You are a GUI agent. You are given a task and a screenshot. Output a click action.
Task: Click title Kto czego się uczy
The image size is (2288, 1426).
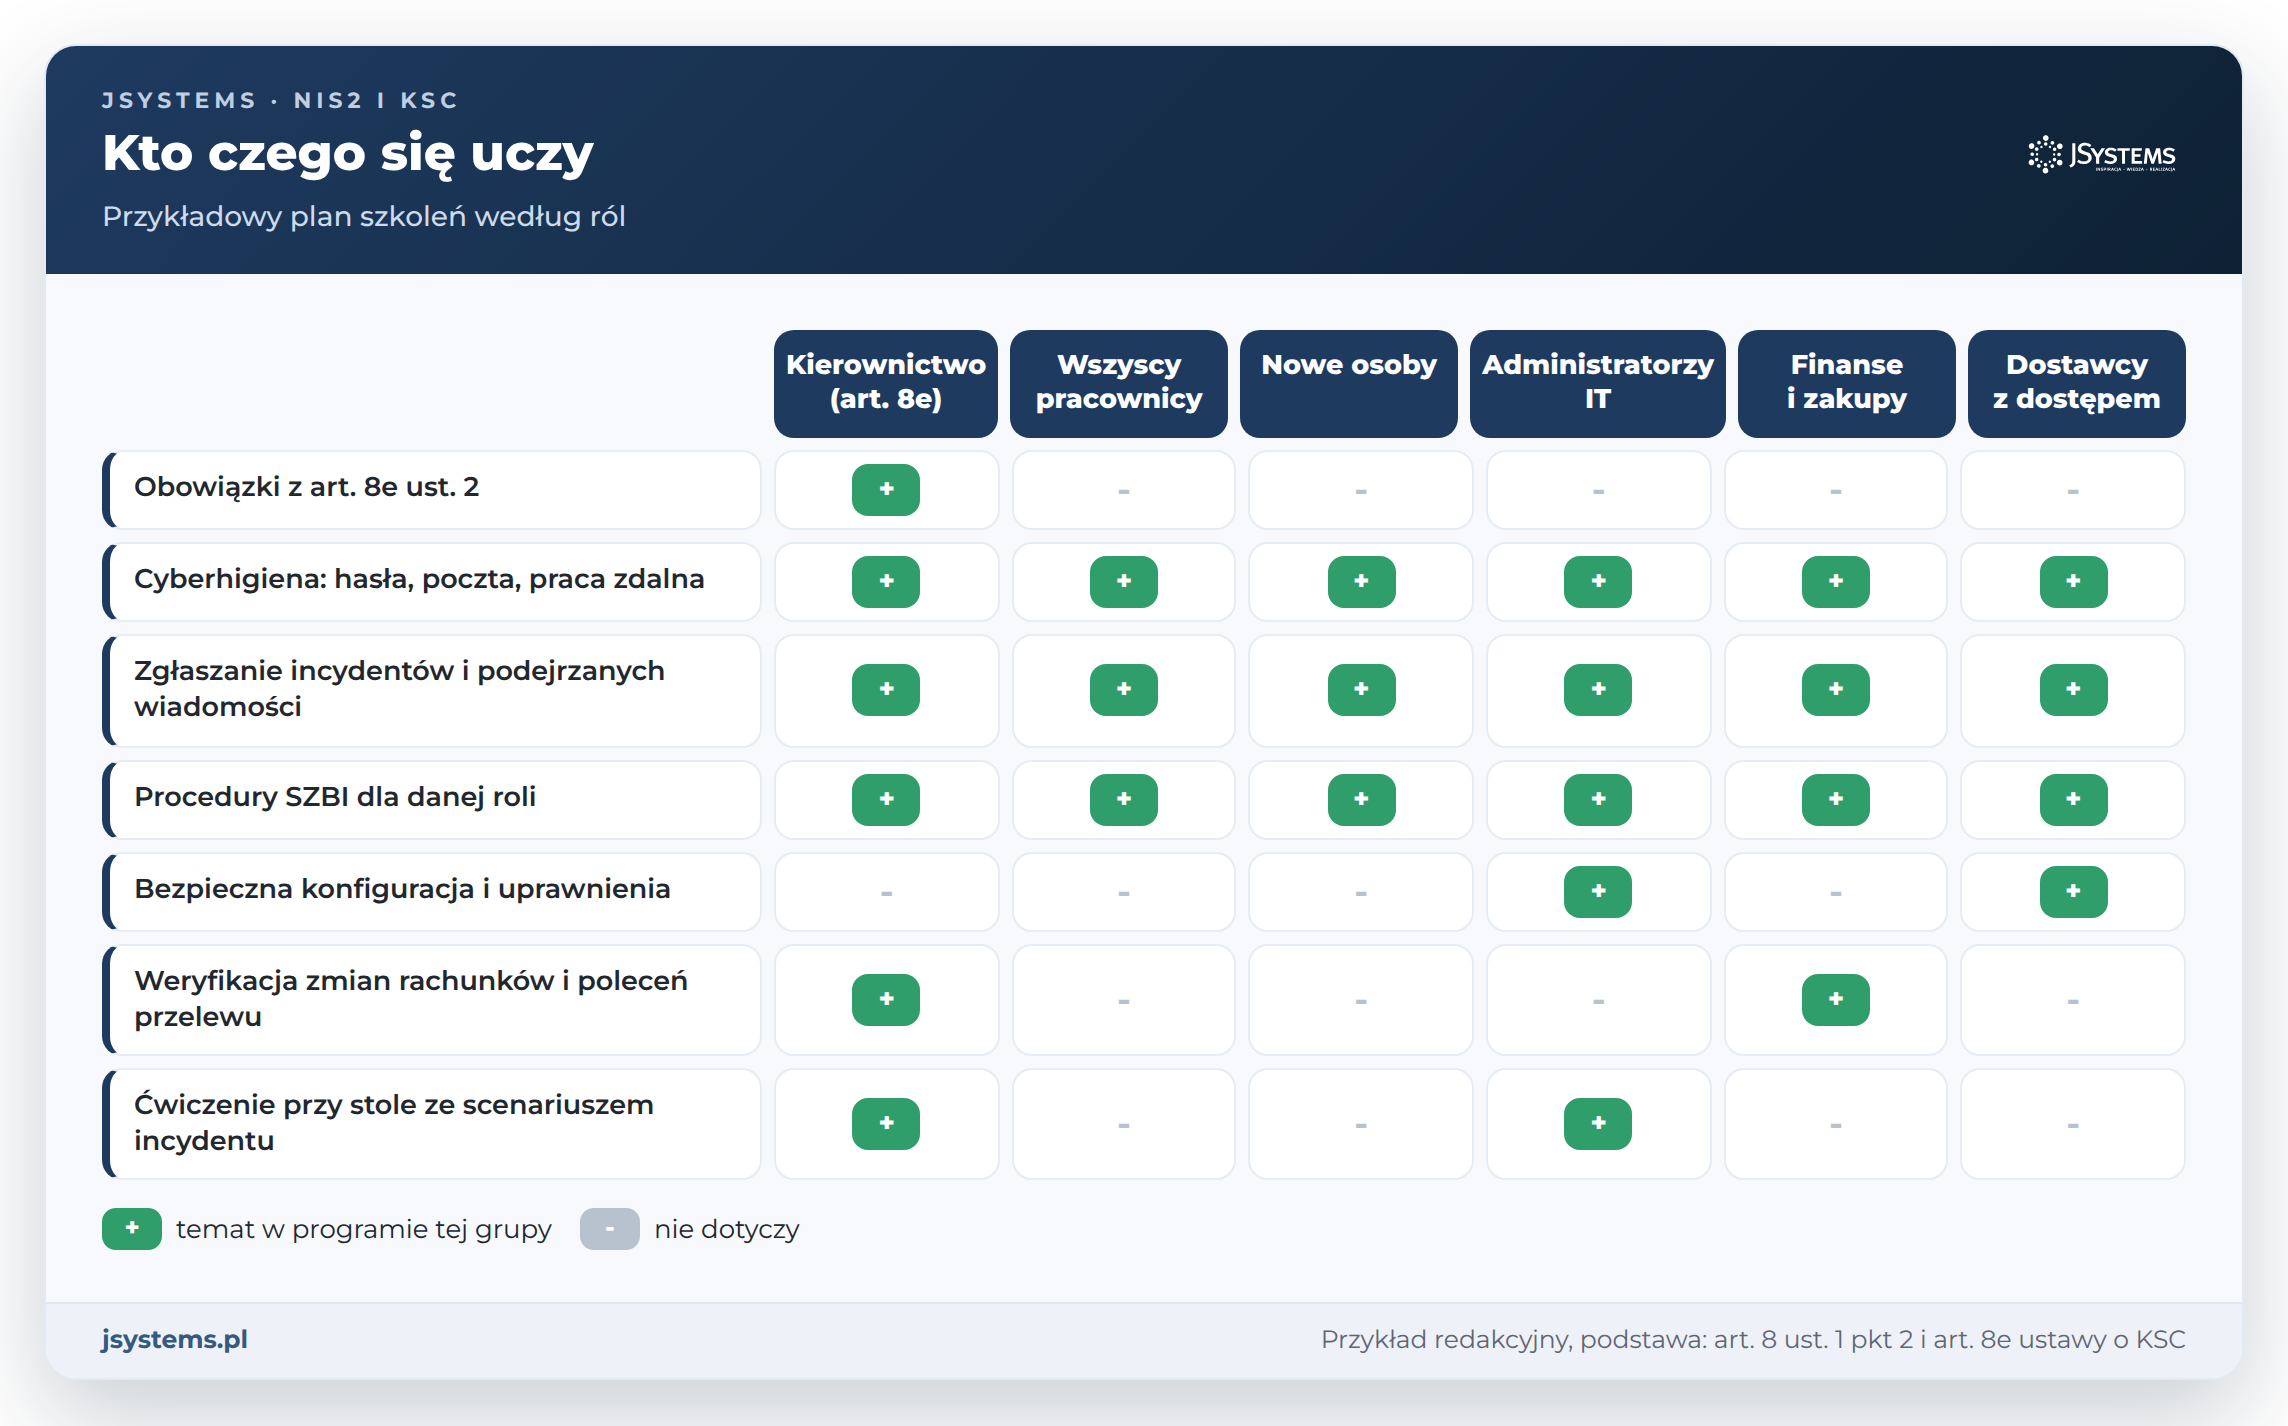click(348, 154)
